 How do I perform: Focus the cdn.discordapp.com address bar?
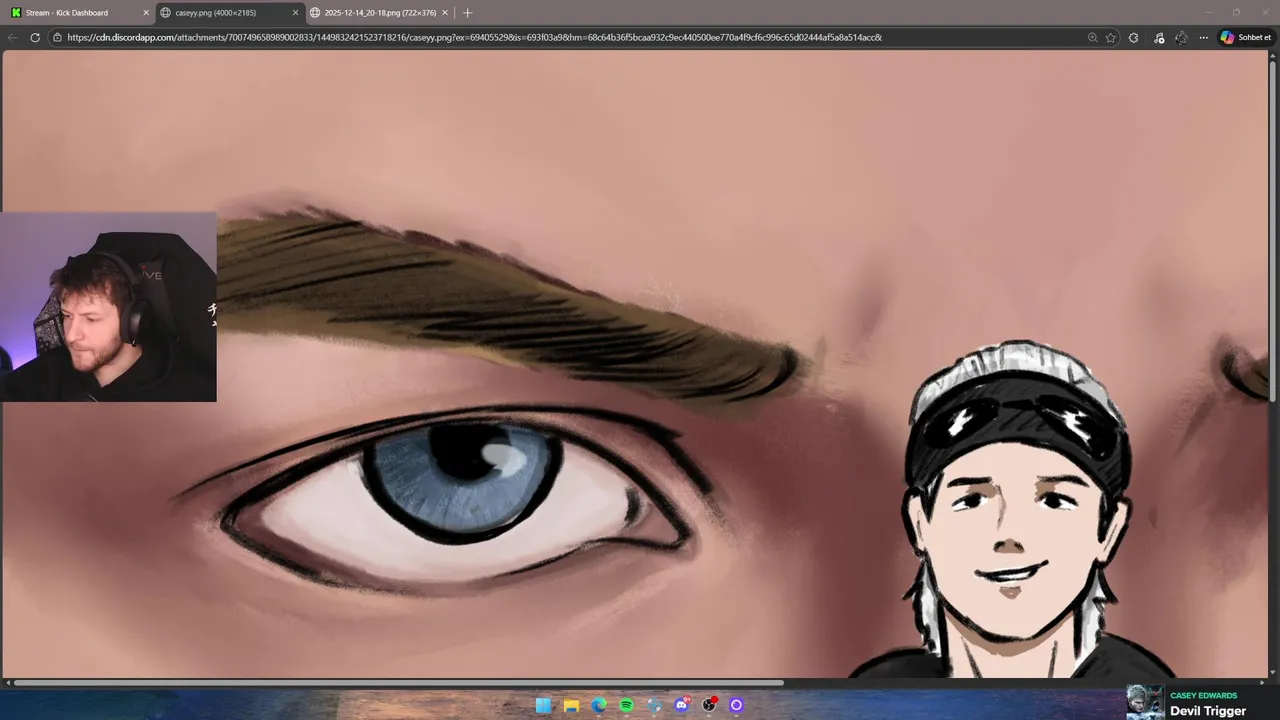474,37
